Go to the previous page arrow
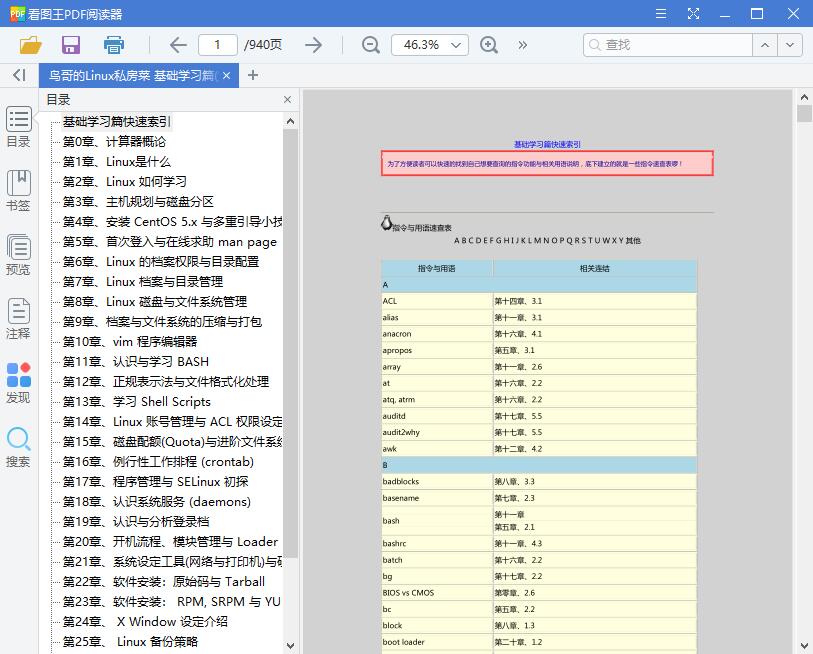This screenshot has height=654, width=813. [x=178, y=45]
